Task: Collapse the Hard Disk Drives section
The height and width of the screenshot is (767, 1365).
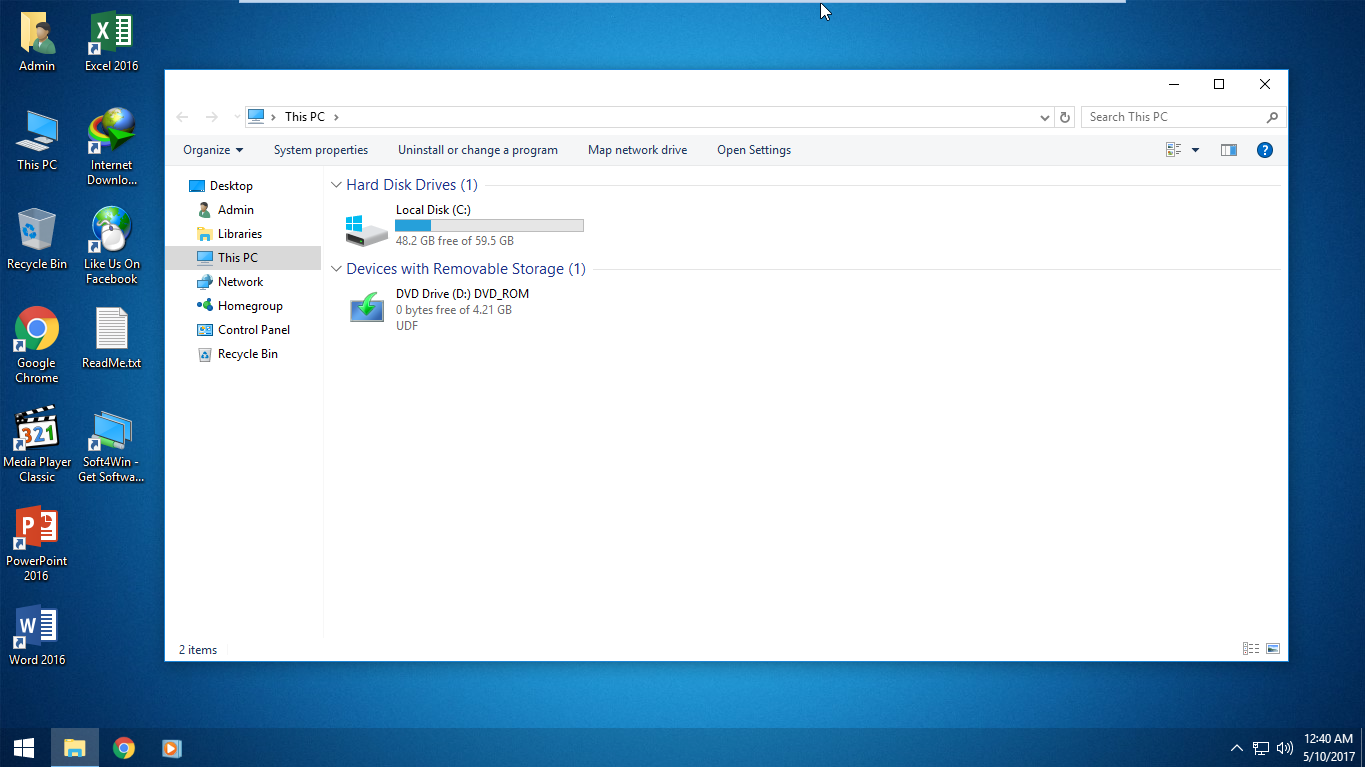Action: click(x=335, y=184)
